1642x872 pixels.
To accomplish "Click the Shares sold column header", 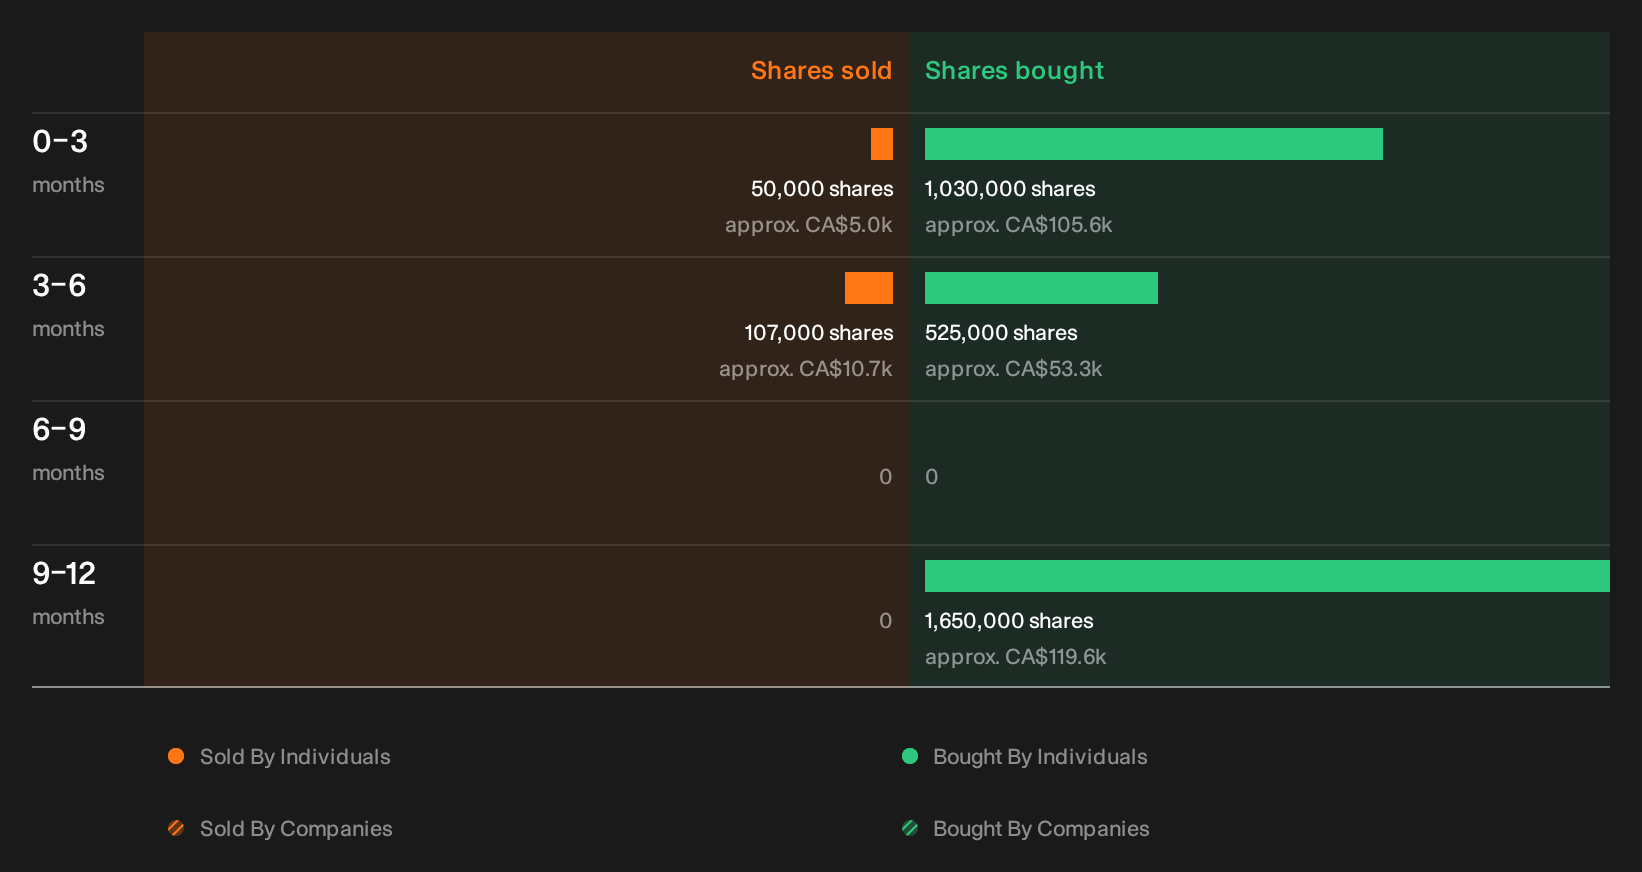I will pyautogui.click(x=821, y=71).
